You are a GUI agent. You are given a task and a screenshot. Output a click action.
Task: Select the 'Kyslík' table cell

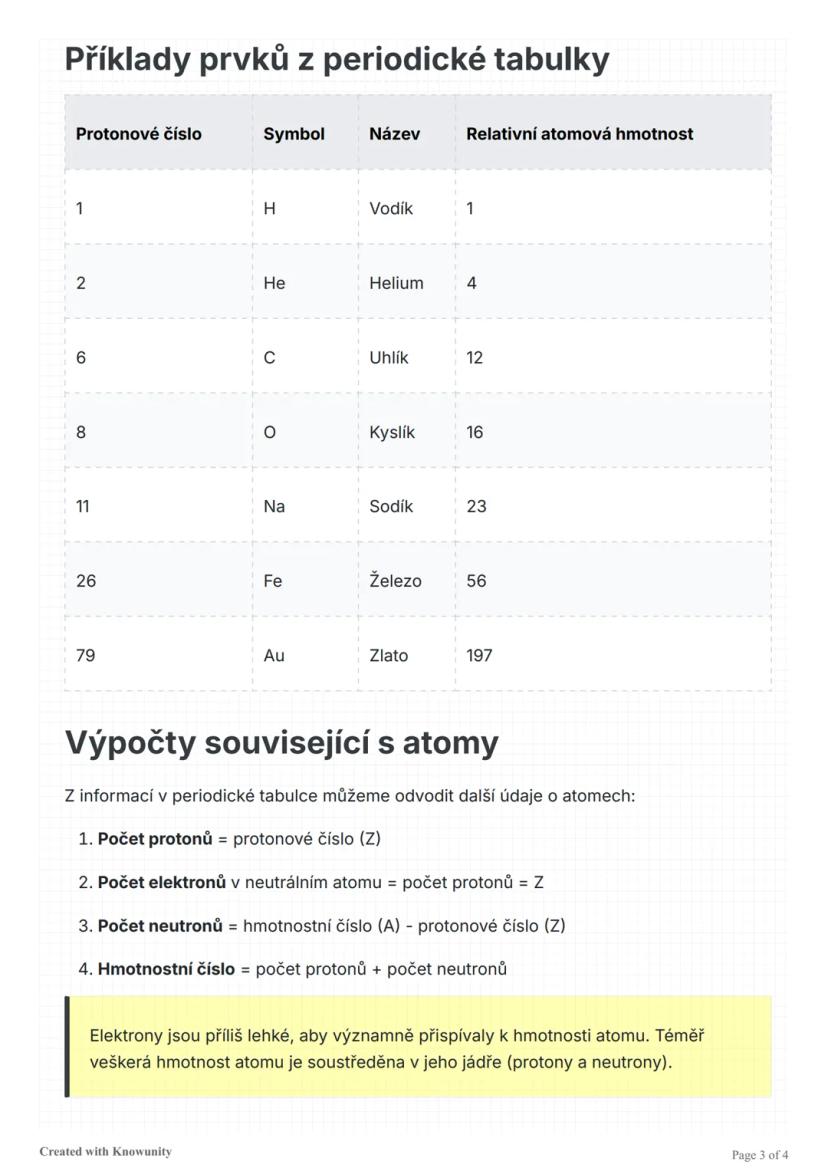coord(392,432)
